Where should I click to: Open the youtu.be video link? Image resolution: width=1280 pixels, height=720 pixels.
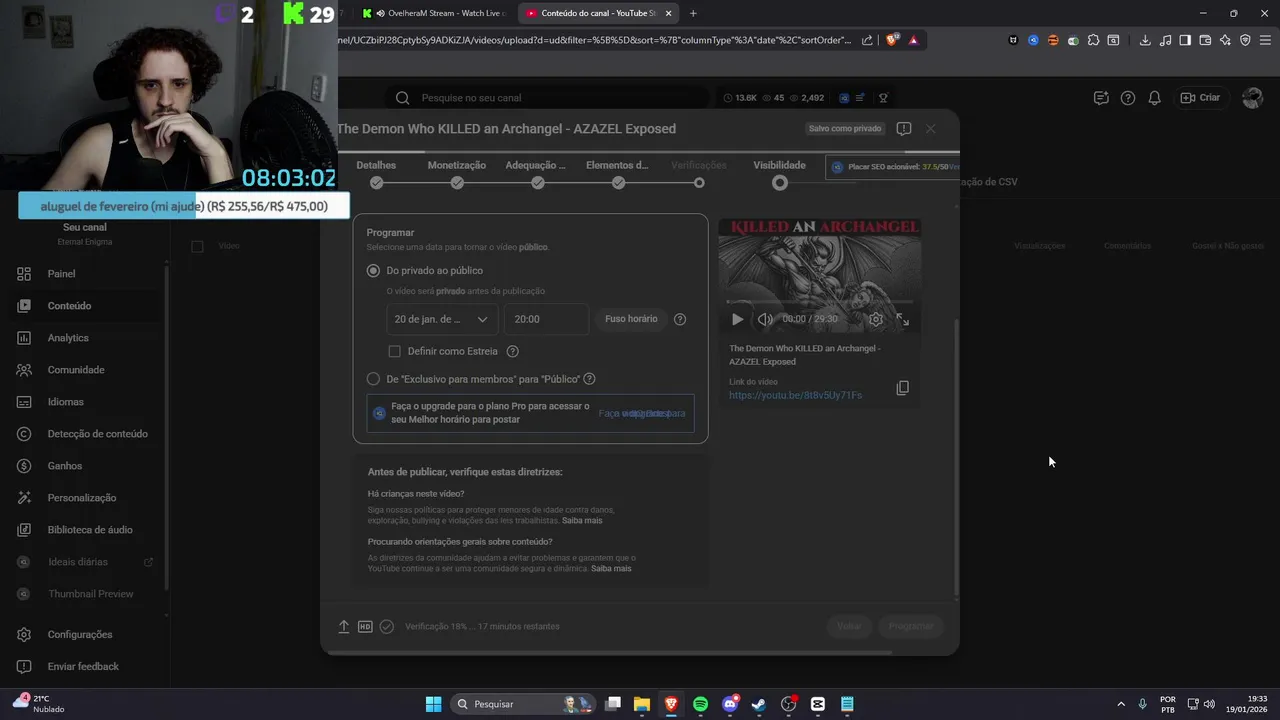(x=795, y=395)
